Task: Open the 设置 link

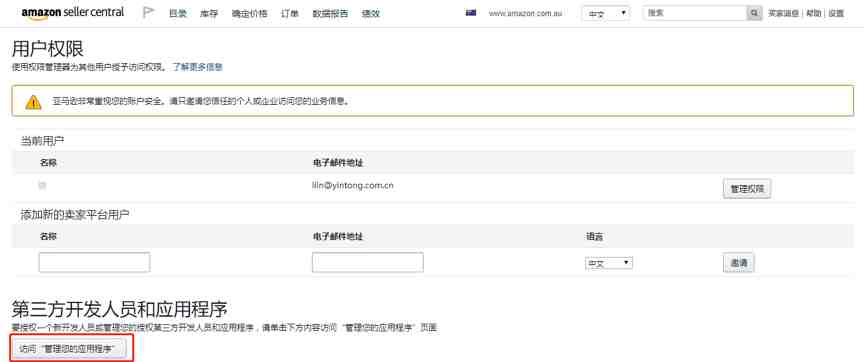Action: pos(836,13)
